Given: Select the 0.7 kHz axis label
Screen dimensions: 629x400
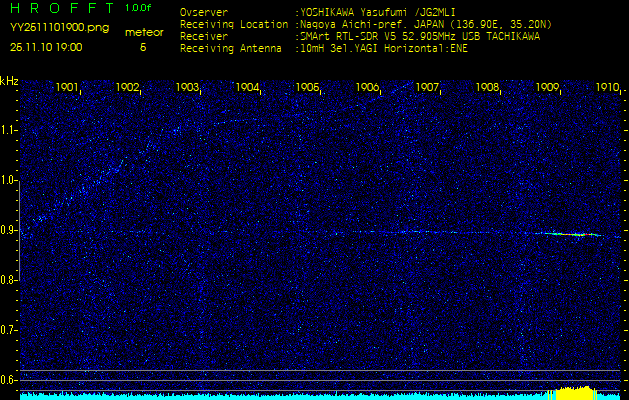Looking at the screenshot, I should click(9, 330).
